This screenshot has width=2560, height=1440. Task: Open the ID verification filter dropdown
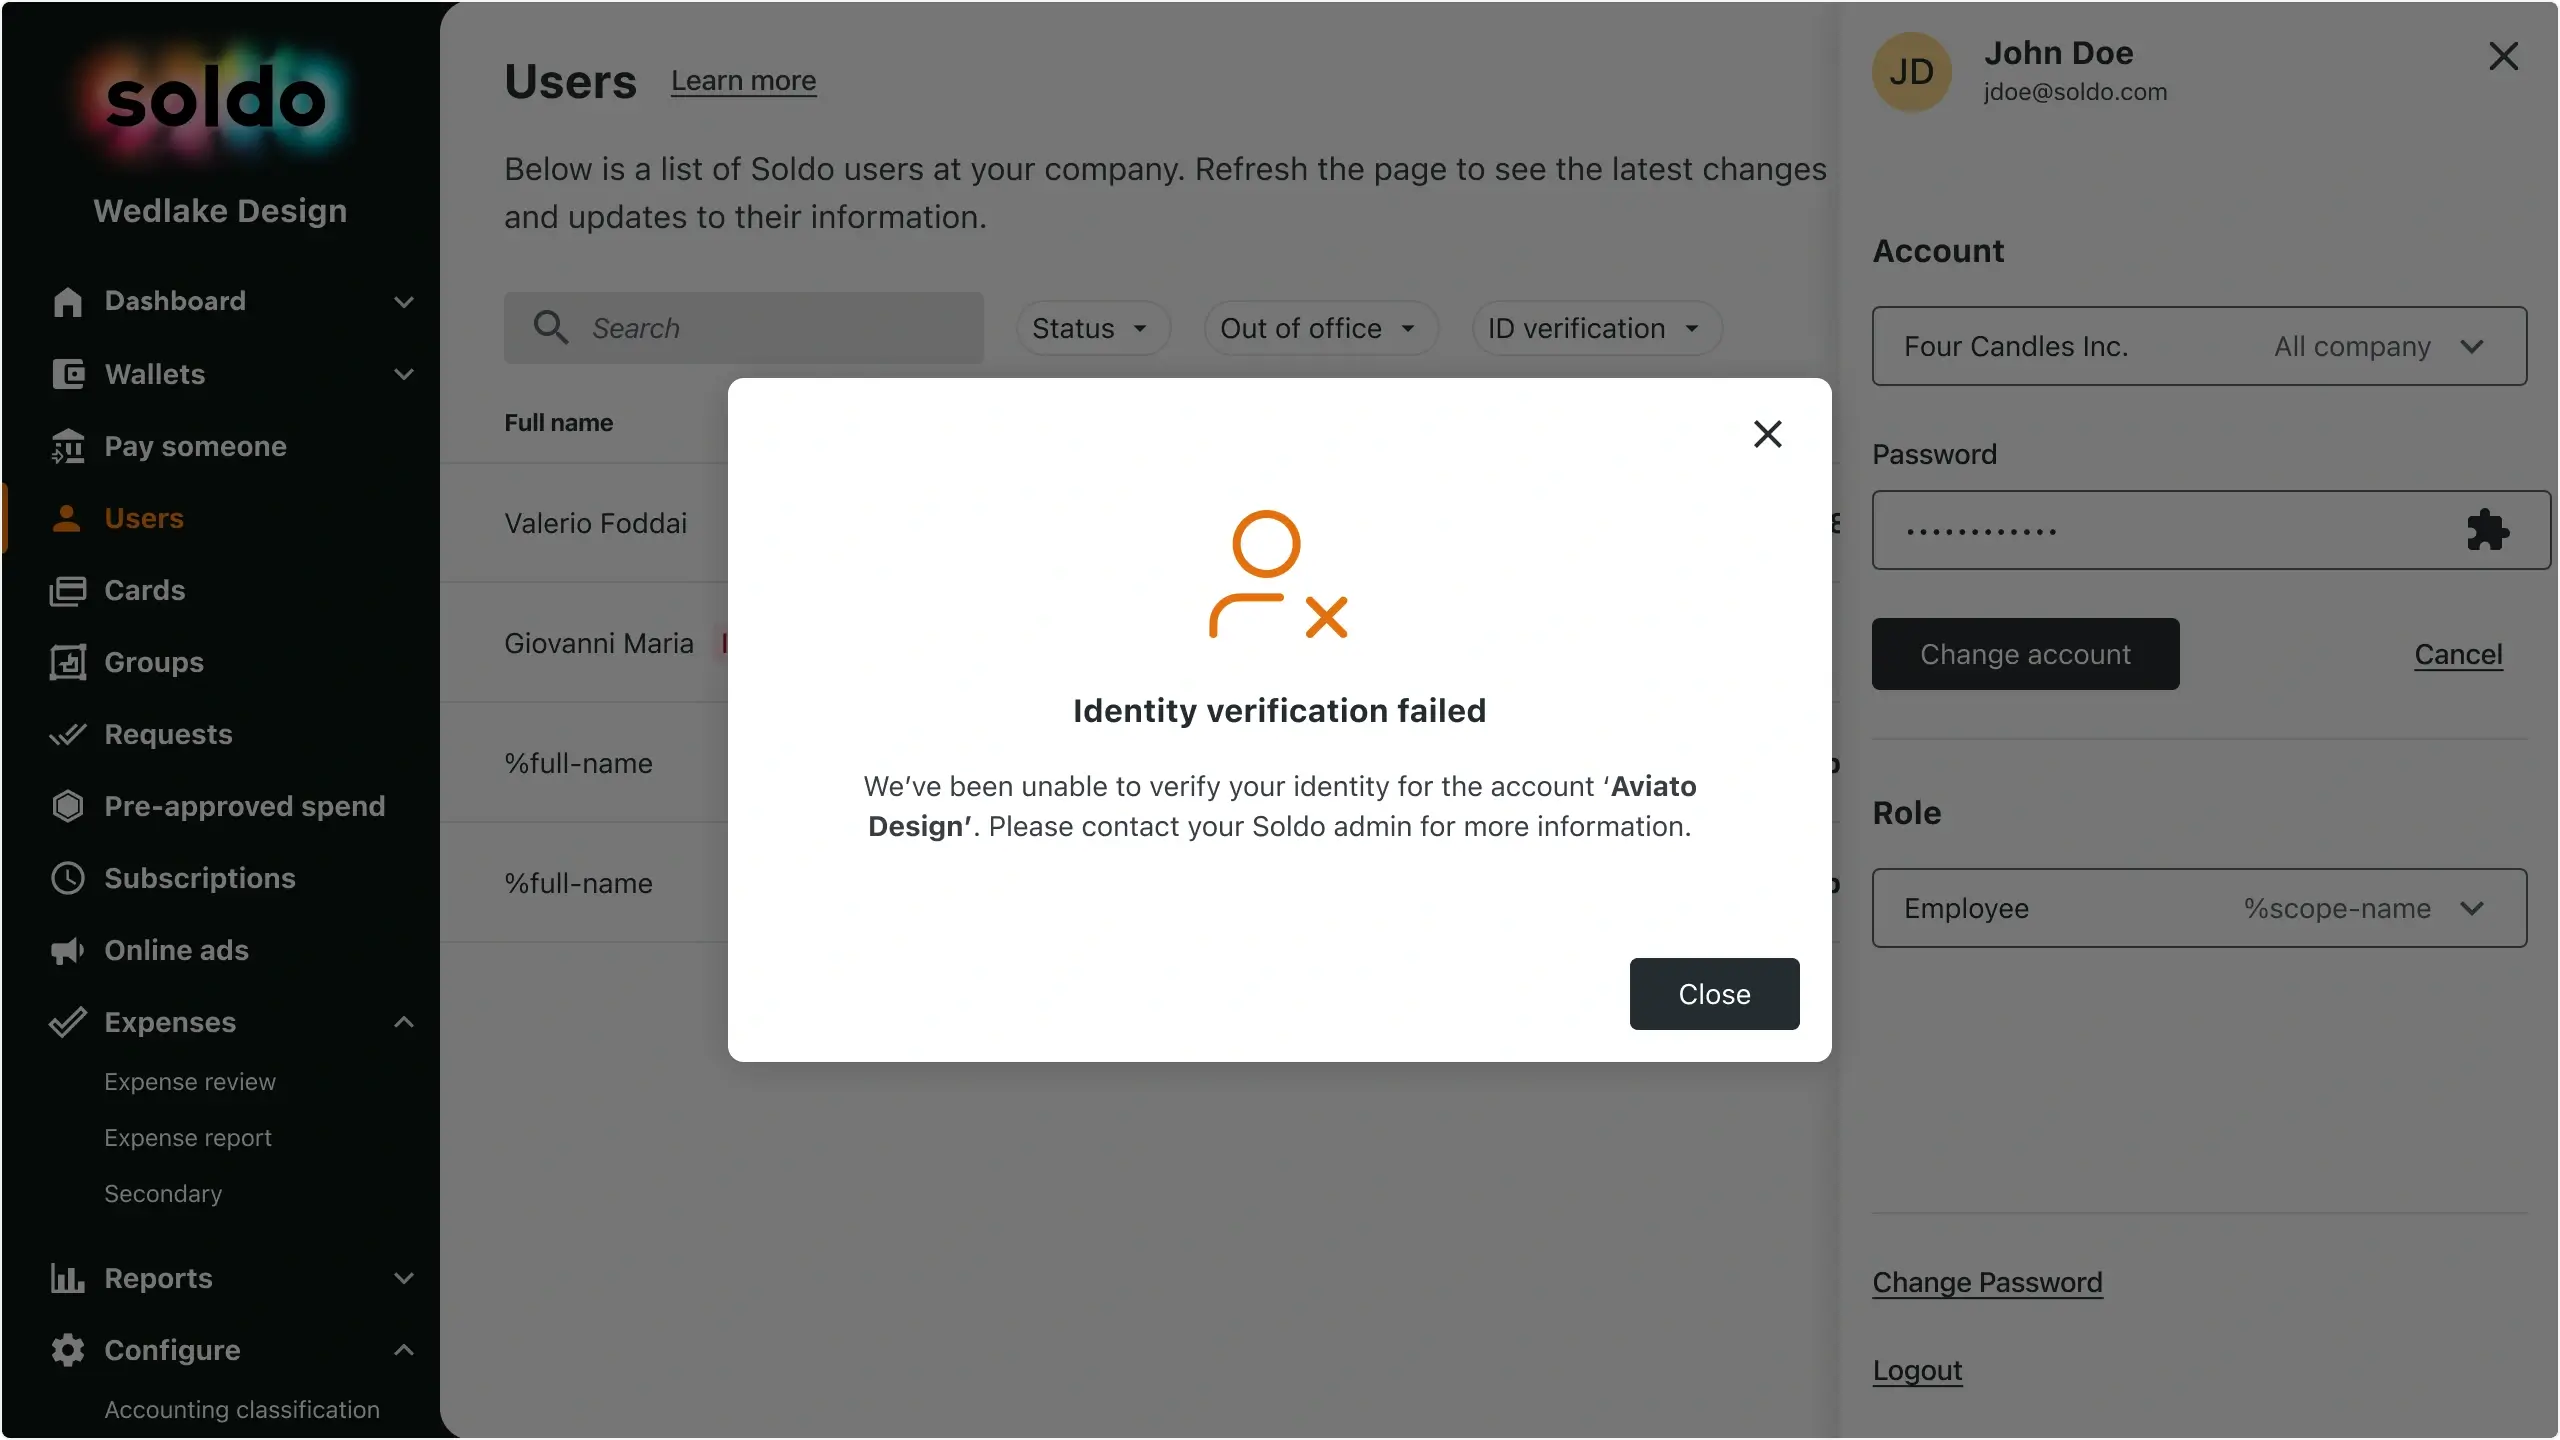[1596, 328]
